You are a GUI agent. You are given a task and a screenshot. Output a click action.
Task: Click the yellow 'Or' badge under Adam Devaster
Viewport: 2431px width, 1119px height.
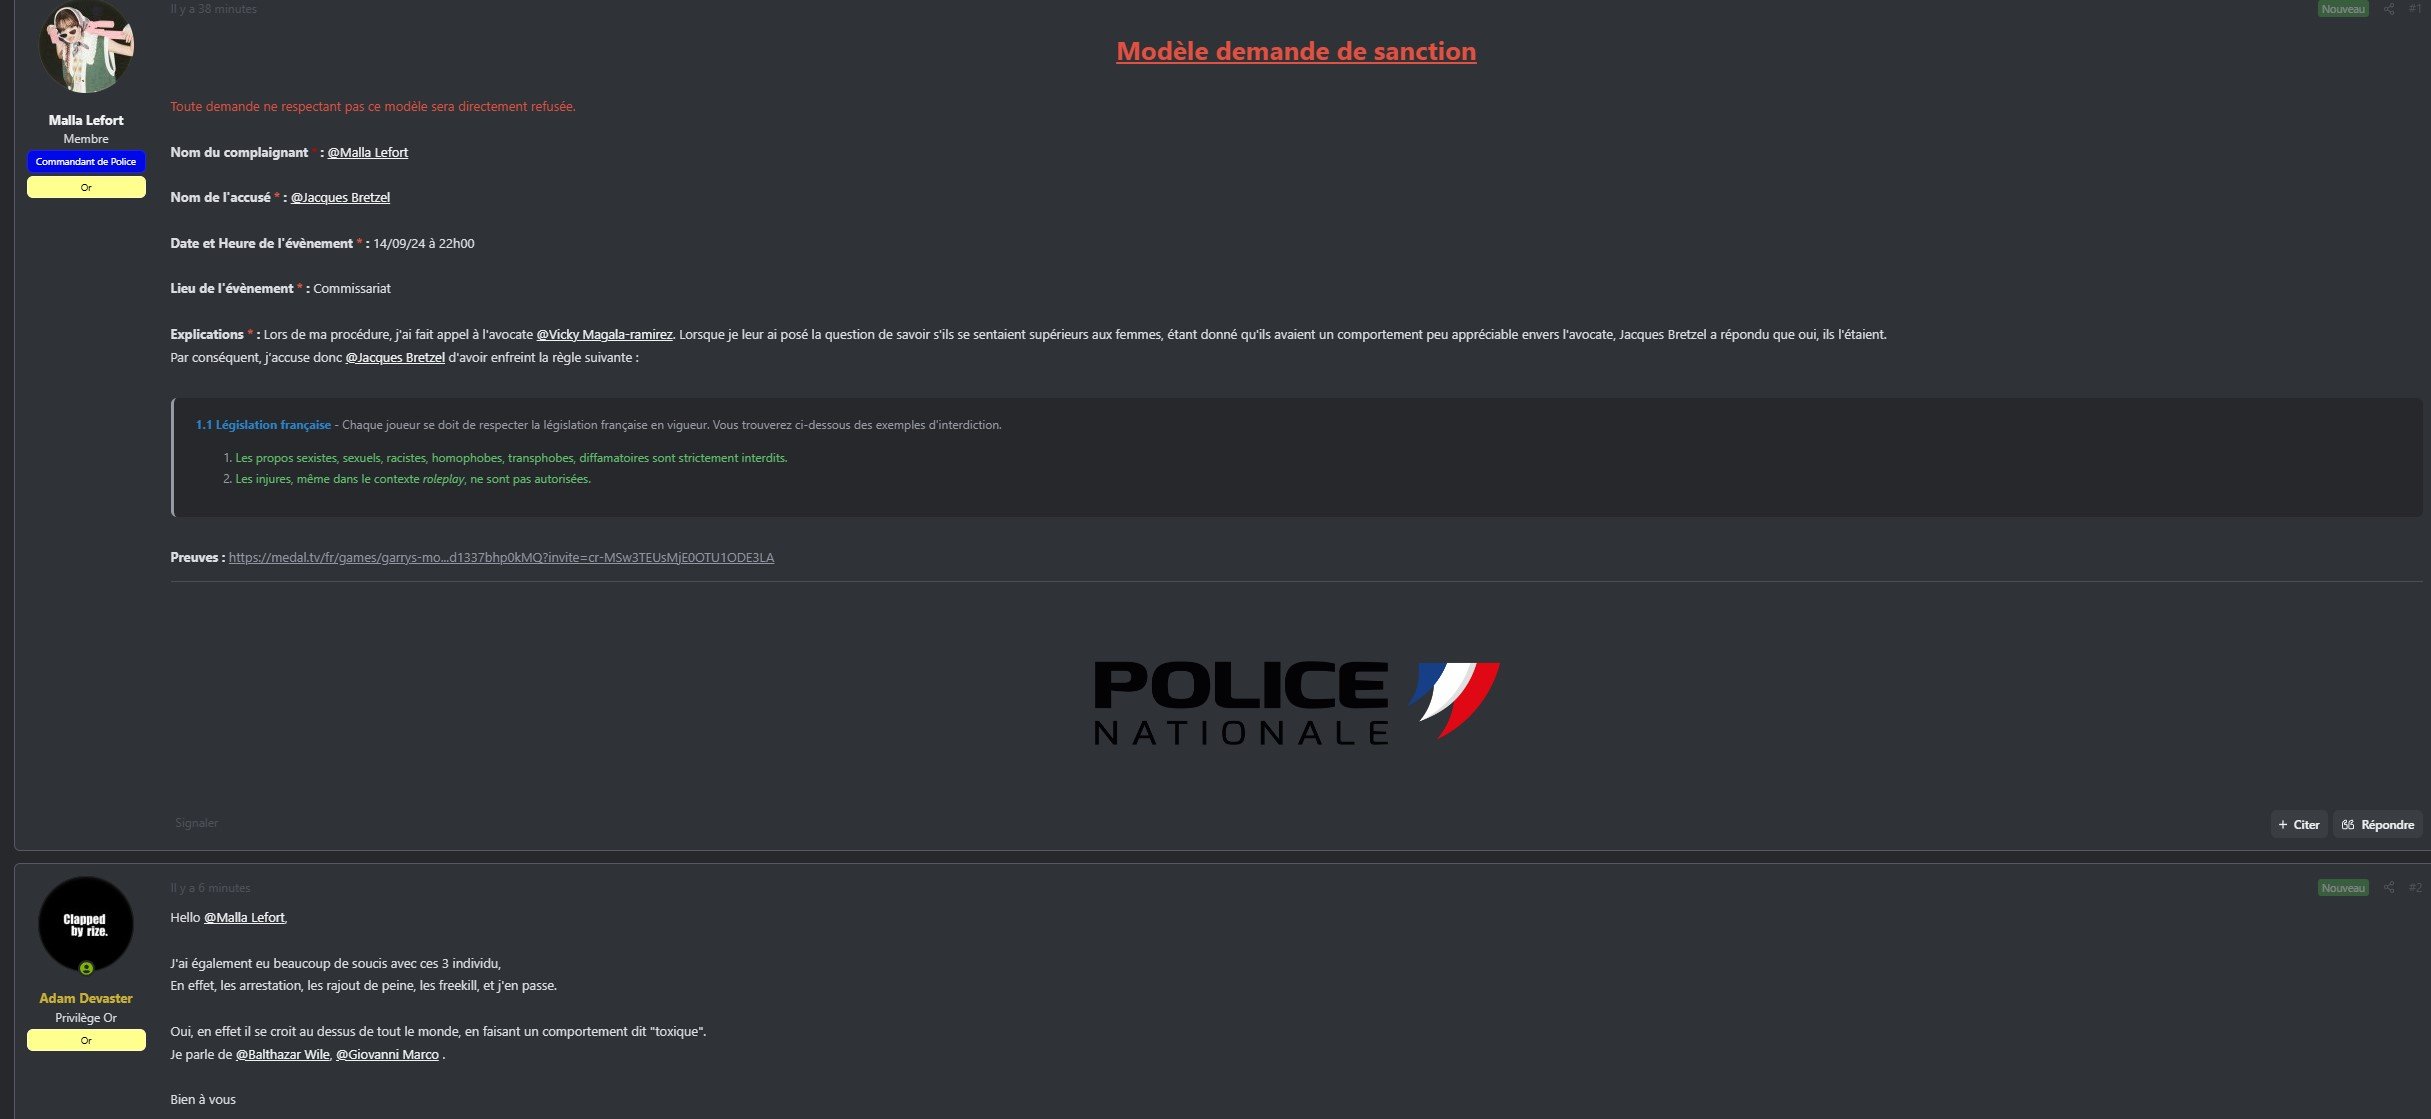86,1040
